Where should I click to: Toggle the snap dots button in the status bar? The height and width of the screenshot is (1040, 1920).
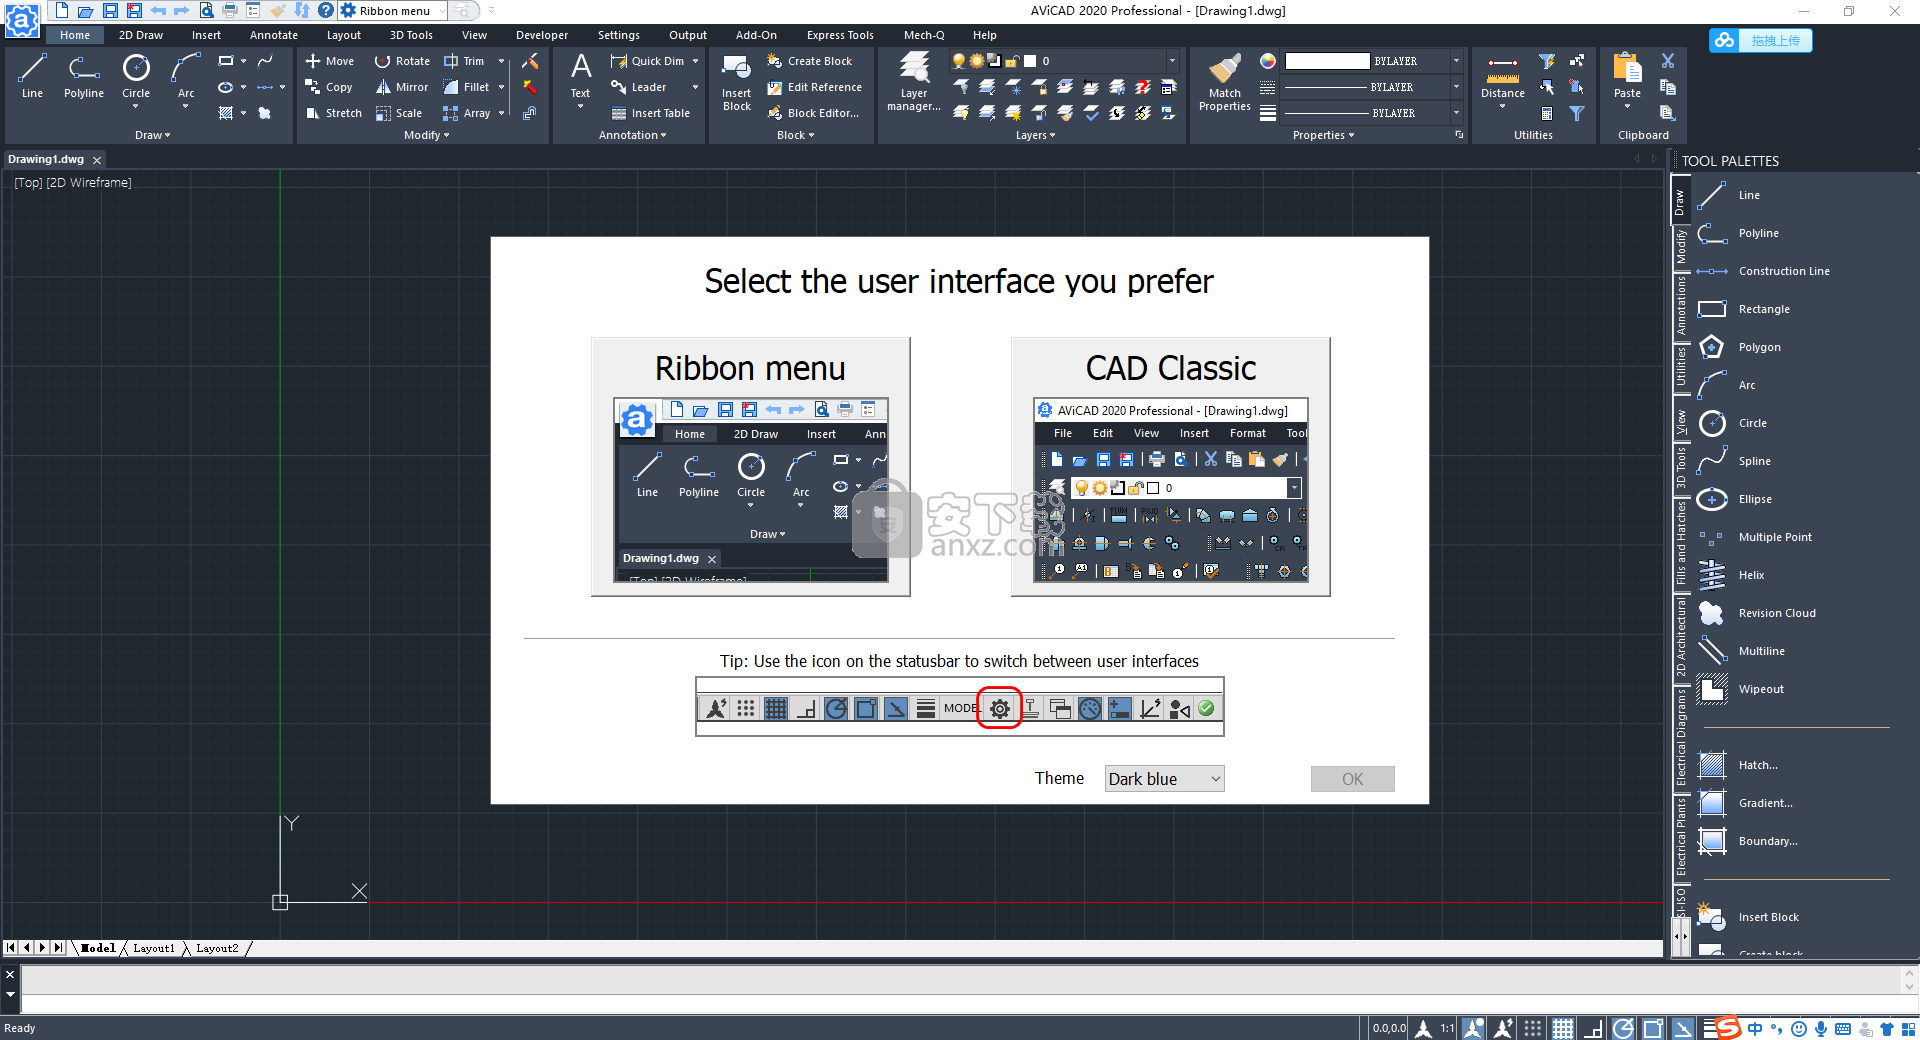click(1532, 1028)
